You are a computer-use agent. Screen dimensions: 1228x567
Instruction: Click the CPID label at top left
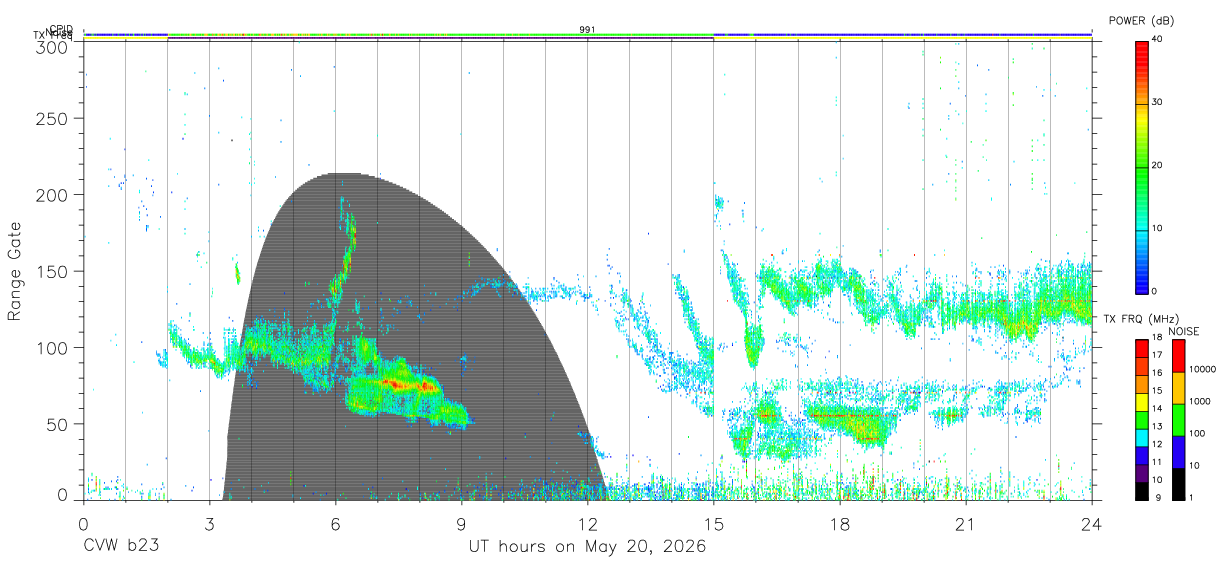[61, 29]
